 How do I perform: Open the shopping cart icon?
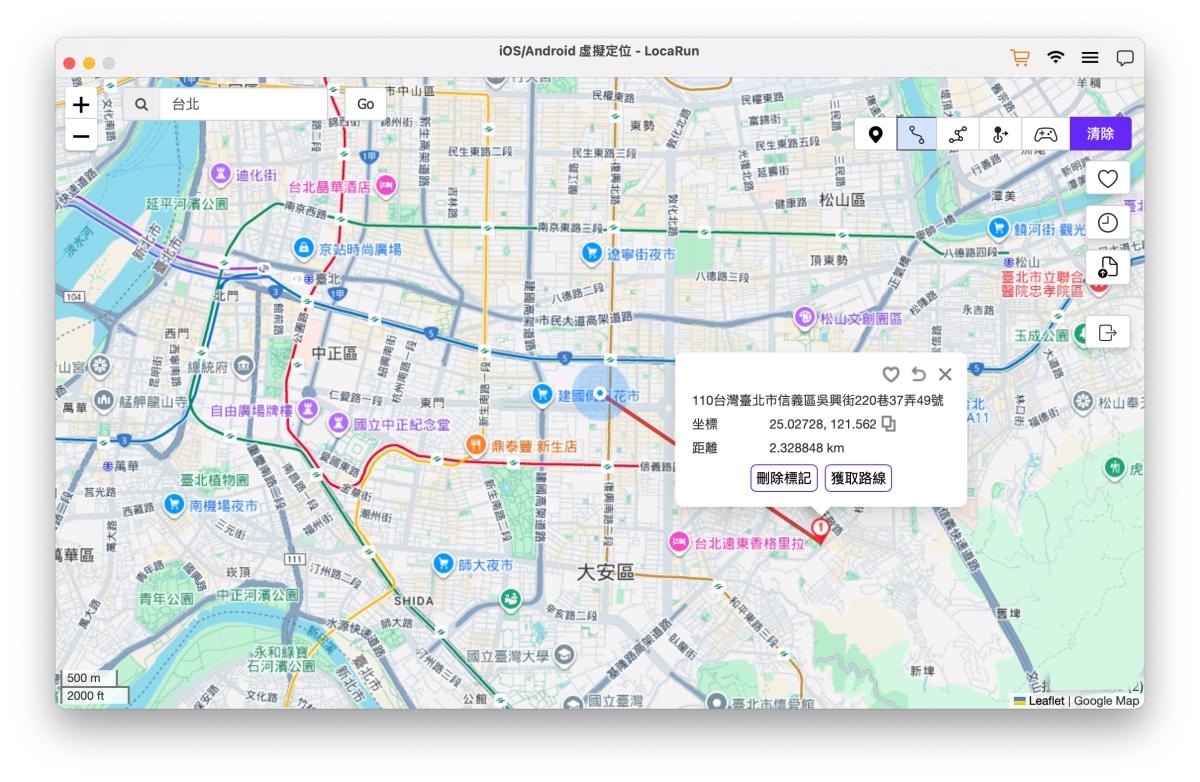1020,58
